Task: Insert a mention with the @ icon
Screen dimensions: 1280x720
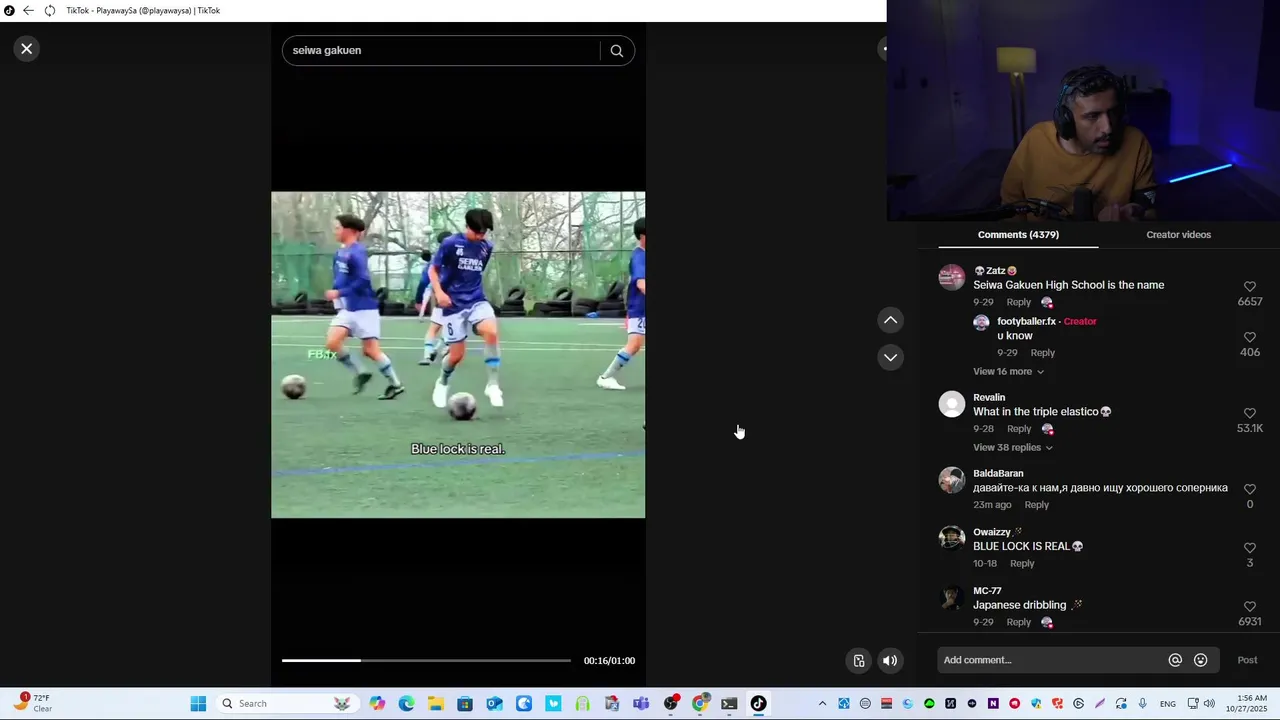Action: tap(1175, 660)
